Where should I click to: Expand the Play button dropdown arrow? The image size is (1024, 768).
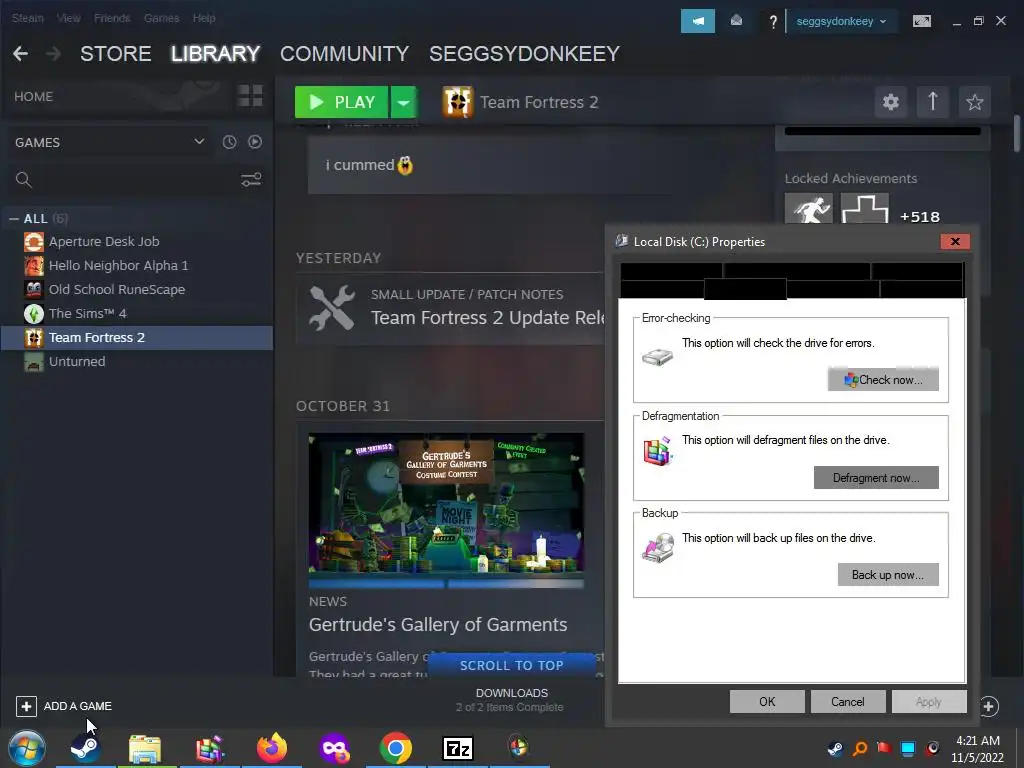[404, 102]
